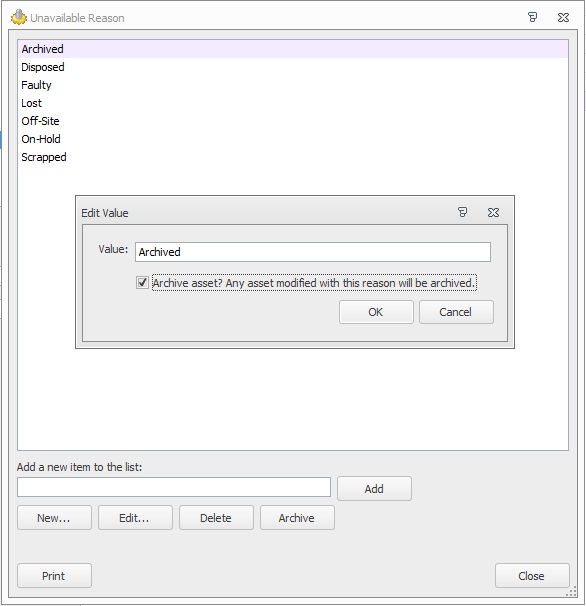Select Off-Site in the reason list

click(293, 121)
